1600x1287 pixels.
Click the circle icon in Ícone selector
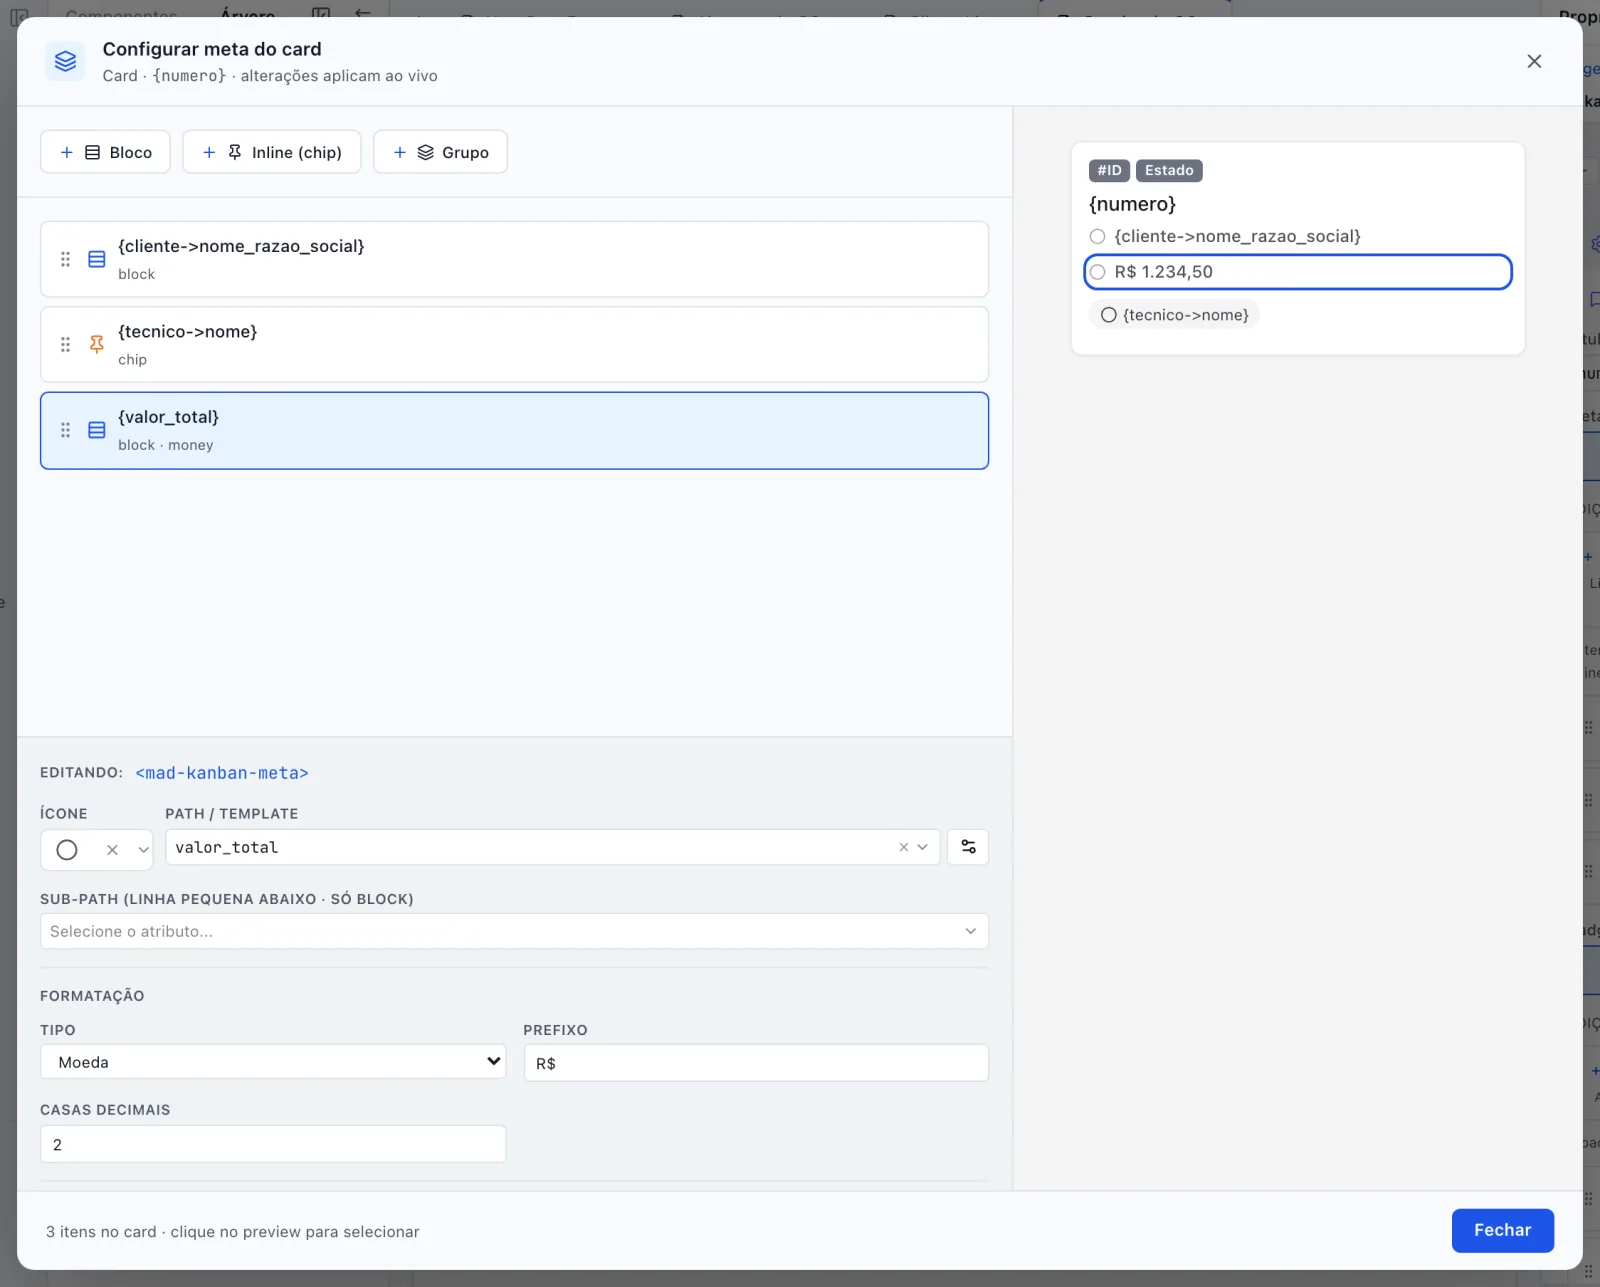(67, 850)
